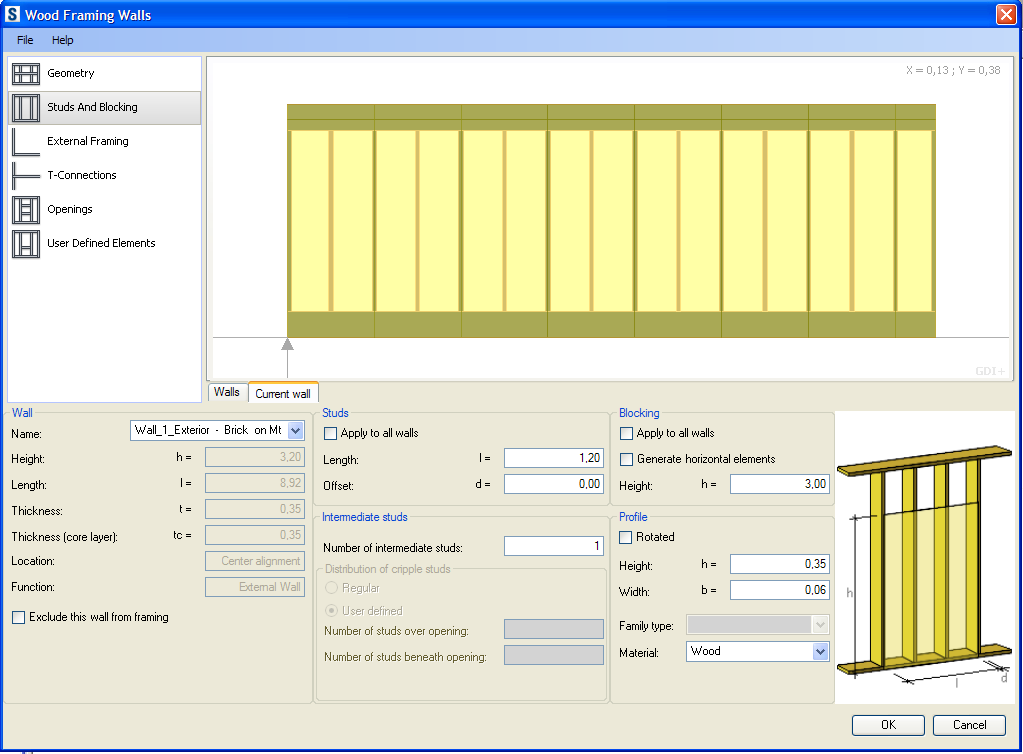This screenshot has width=1023, height=754.
Task: Open the Geometry section icon
Action: [26, 74]
